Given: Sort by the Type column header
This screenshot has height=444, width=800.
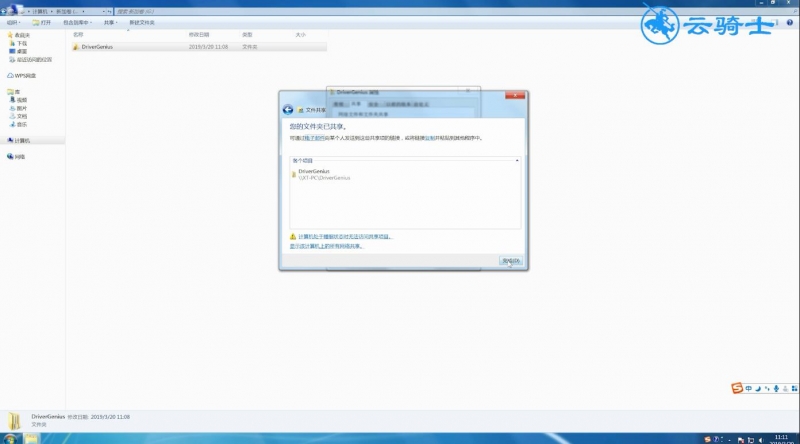Looking at the screenshot, I should (247, 35).
